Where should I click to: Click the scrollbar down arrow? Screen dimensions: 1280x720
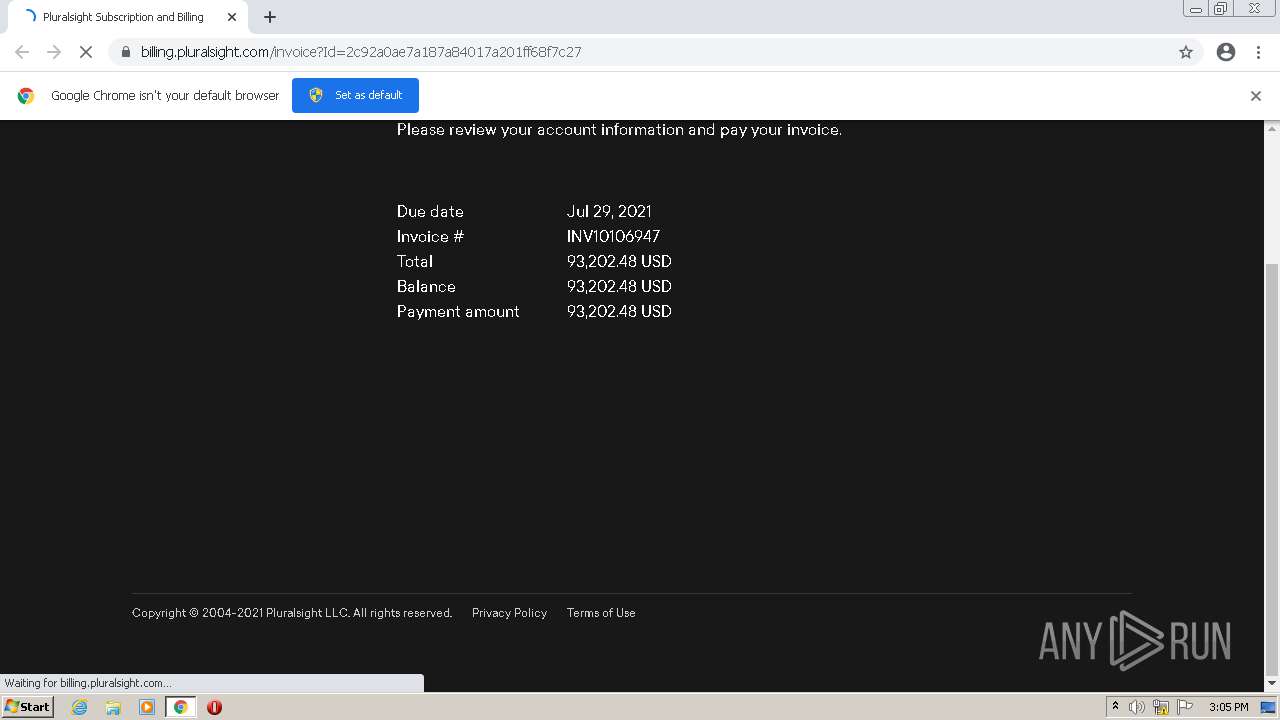pos(1272,684)
